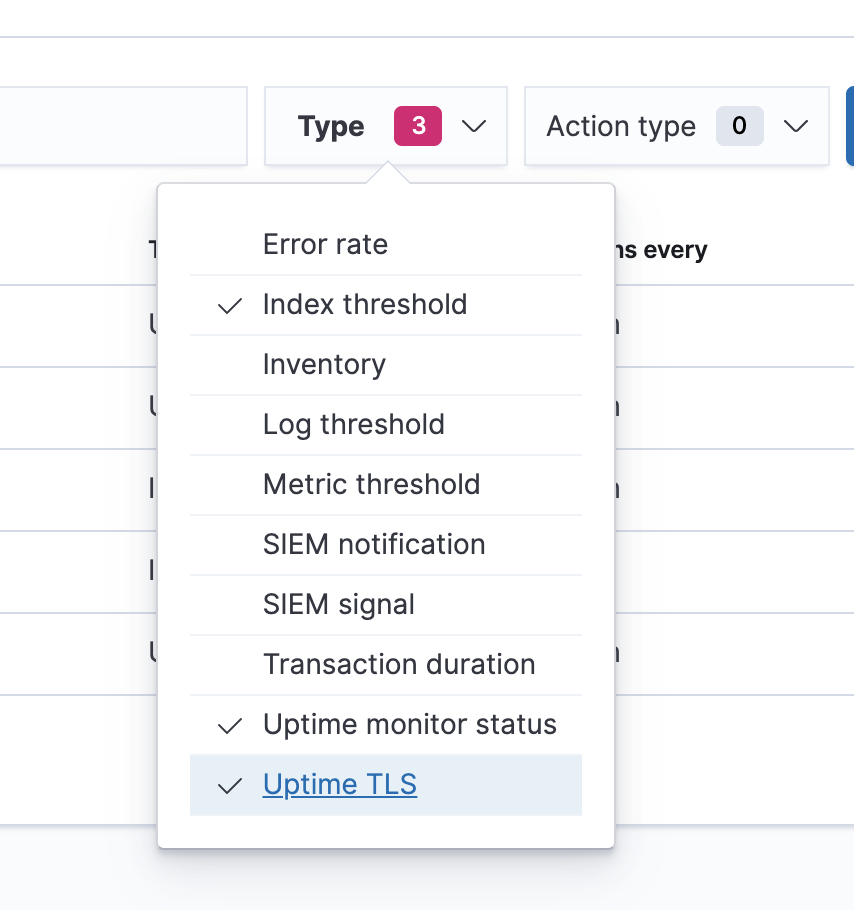854x910 pixels.
Task: Click the checkmark beside Index threshold
Action: click(x=228, y=305)
